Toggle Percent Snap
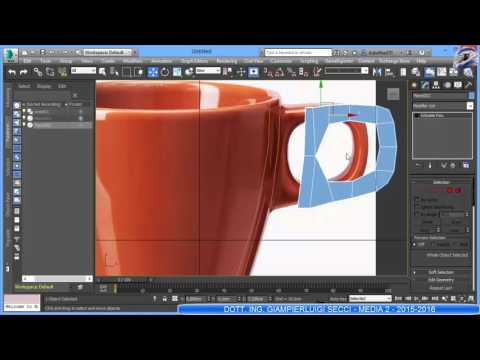Viewport: 480px width, 360px height. (x=291, y=72)
